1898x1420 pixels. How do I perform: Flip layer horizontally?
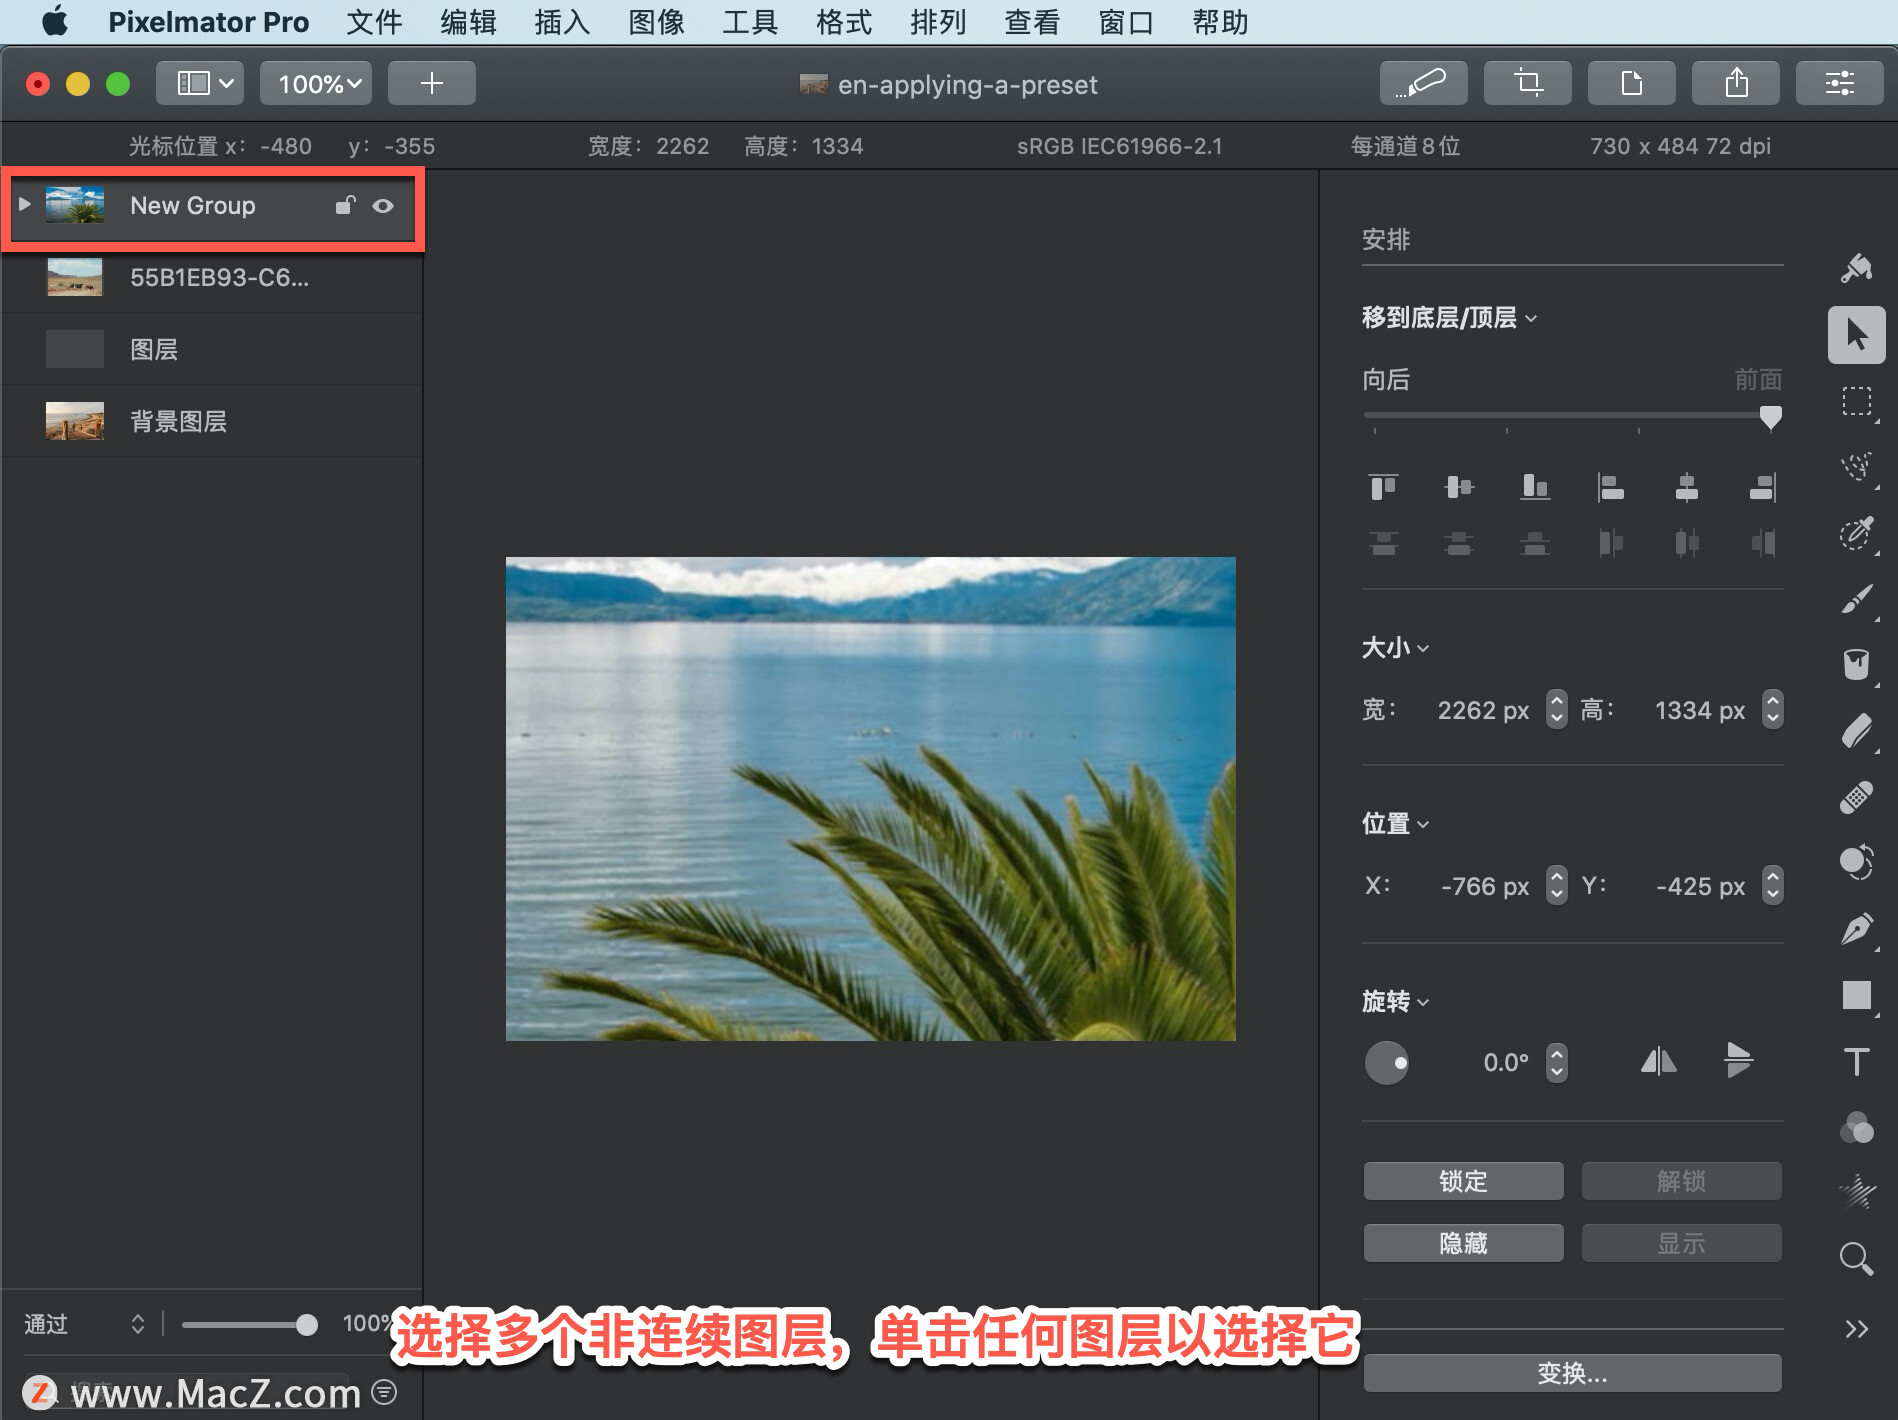point(1658,1061)
